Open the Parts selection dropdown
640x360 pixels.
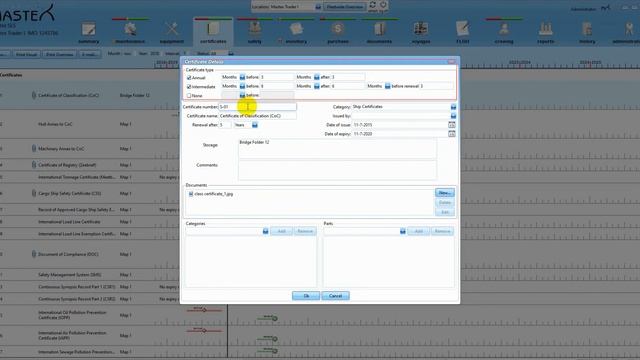pyautogui.click(x=402, y=231)
